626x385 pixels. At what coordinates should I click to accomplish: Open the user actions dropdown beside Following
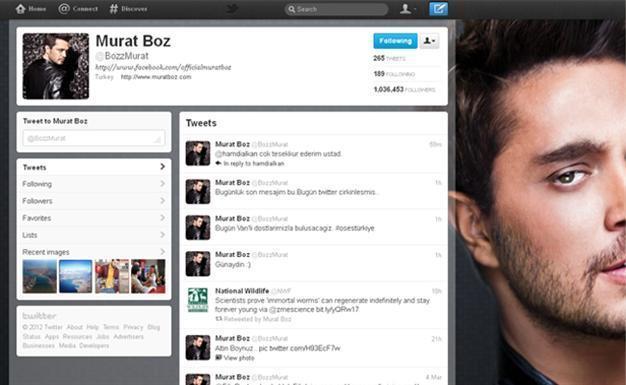point(430,41)
